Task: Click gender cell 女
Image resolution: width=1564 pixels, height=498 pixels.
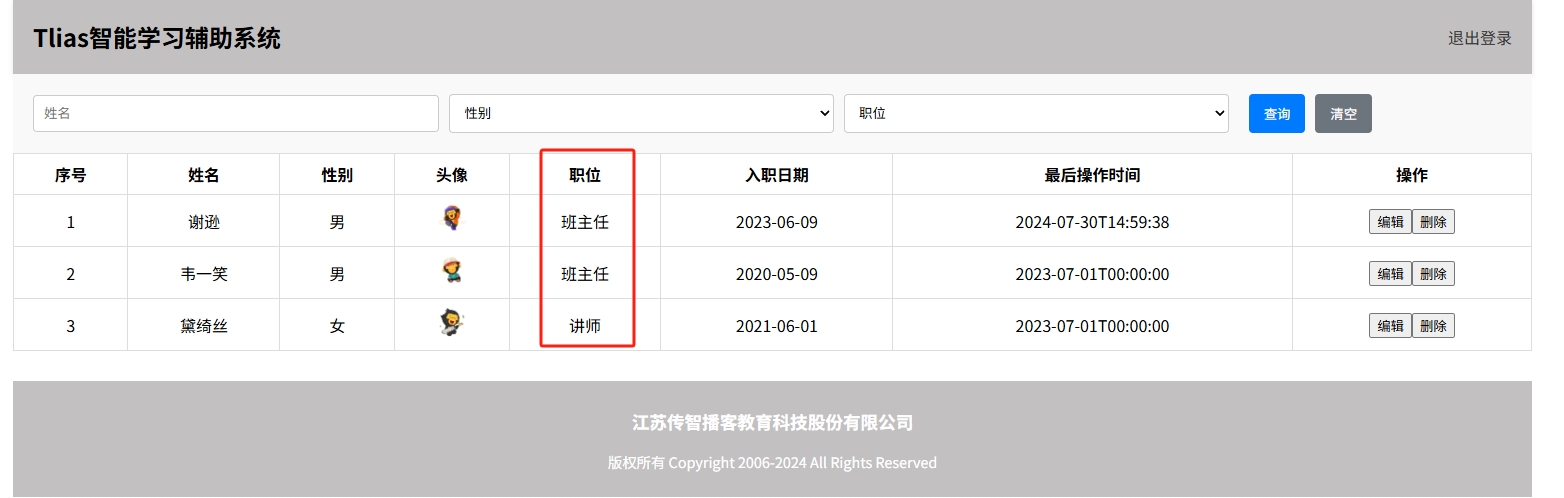Action: (x=337, y=326)
